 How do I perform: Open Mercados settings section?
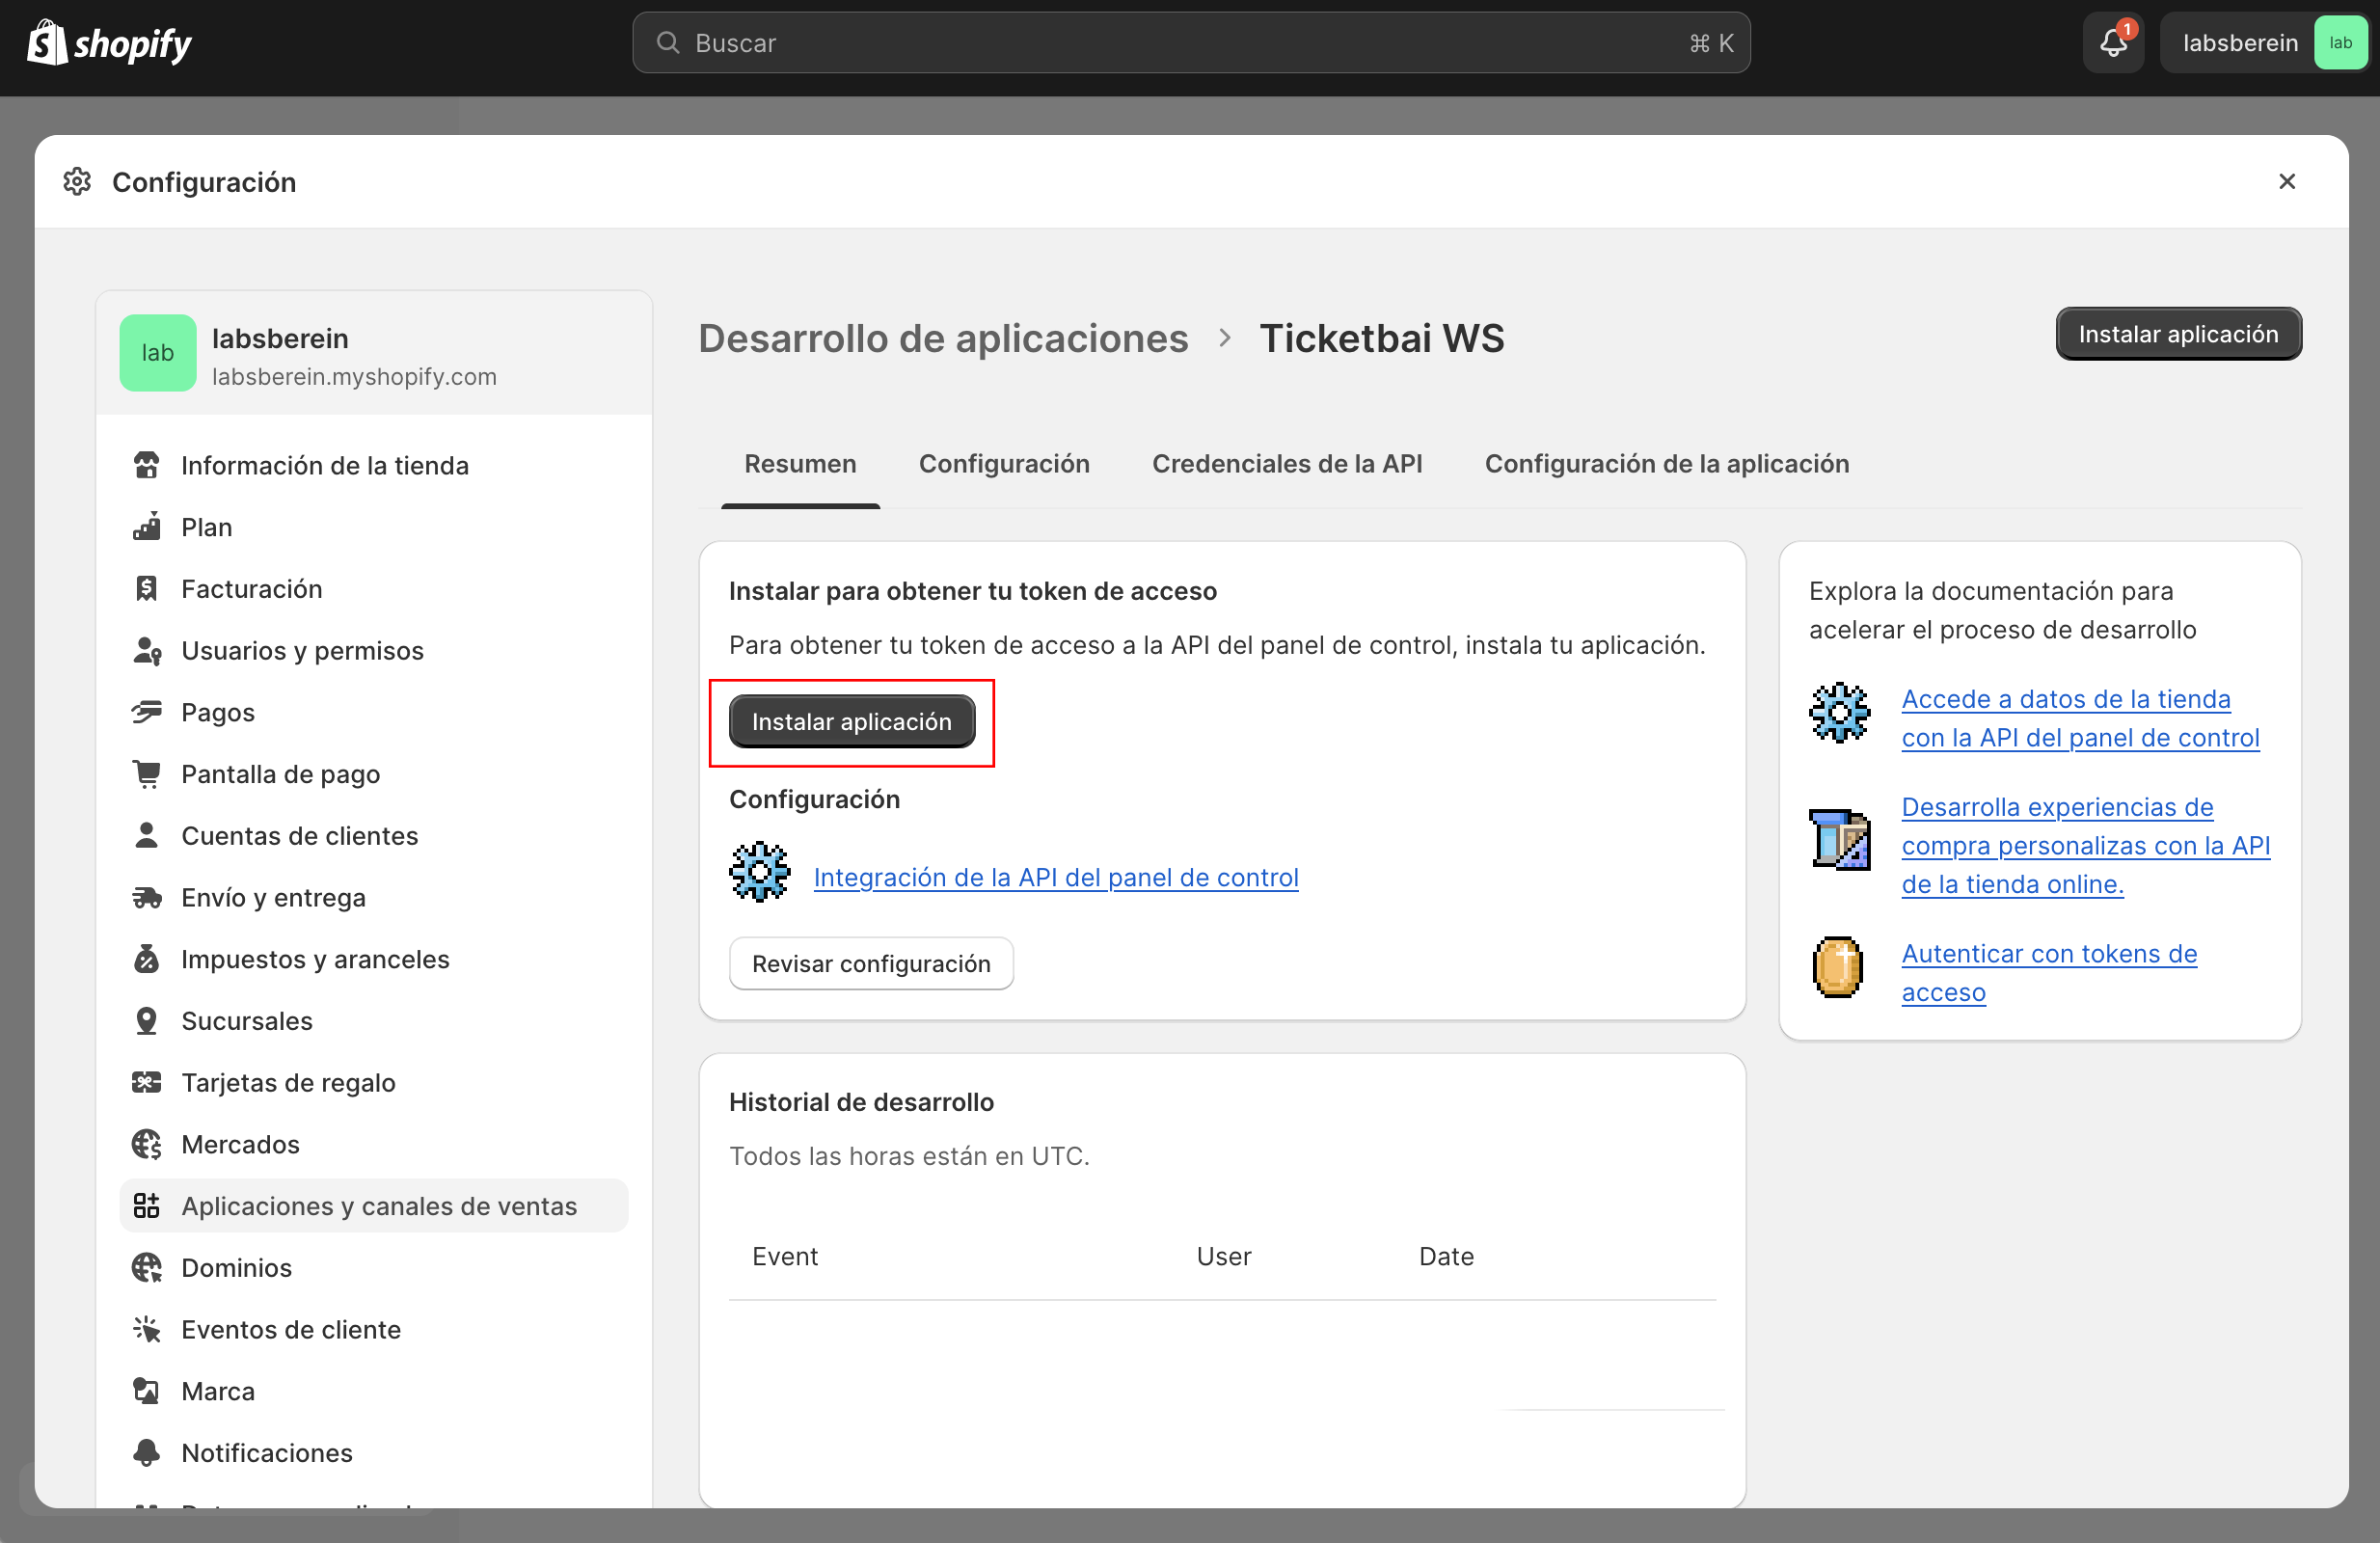239,1144
